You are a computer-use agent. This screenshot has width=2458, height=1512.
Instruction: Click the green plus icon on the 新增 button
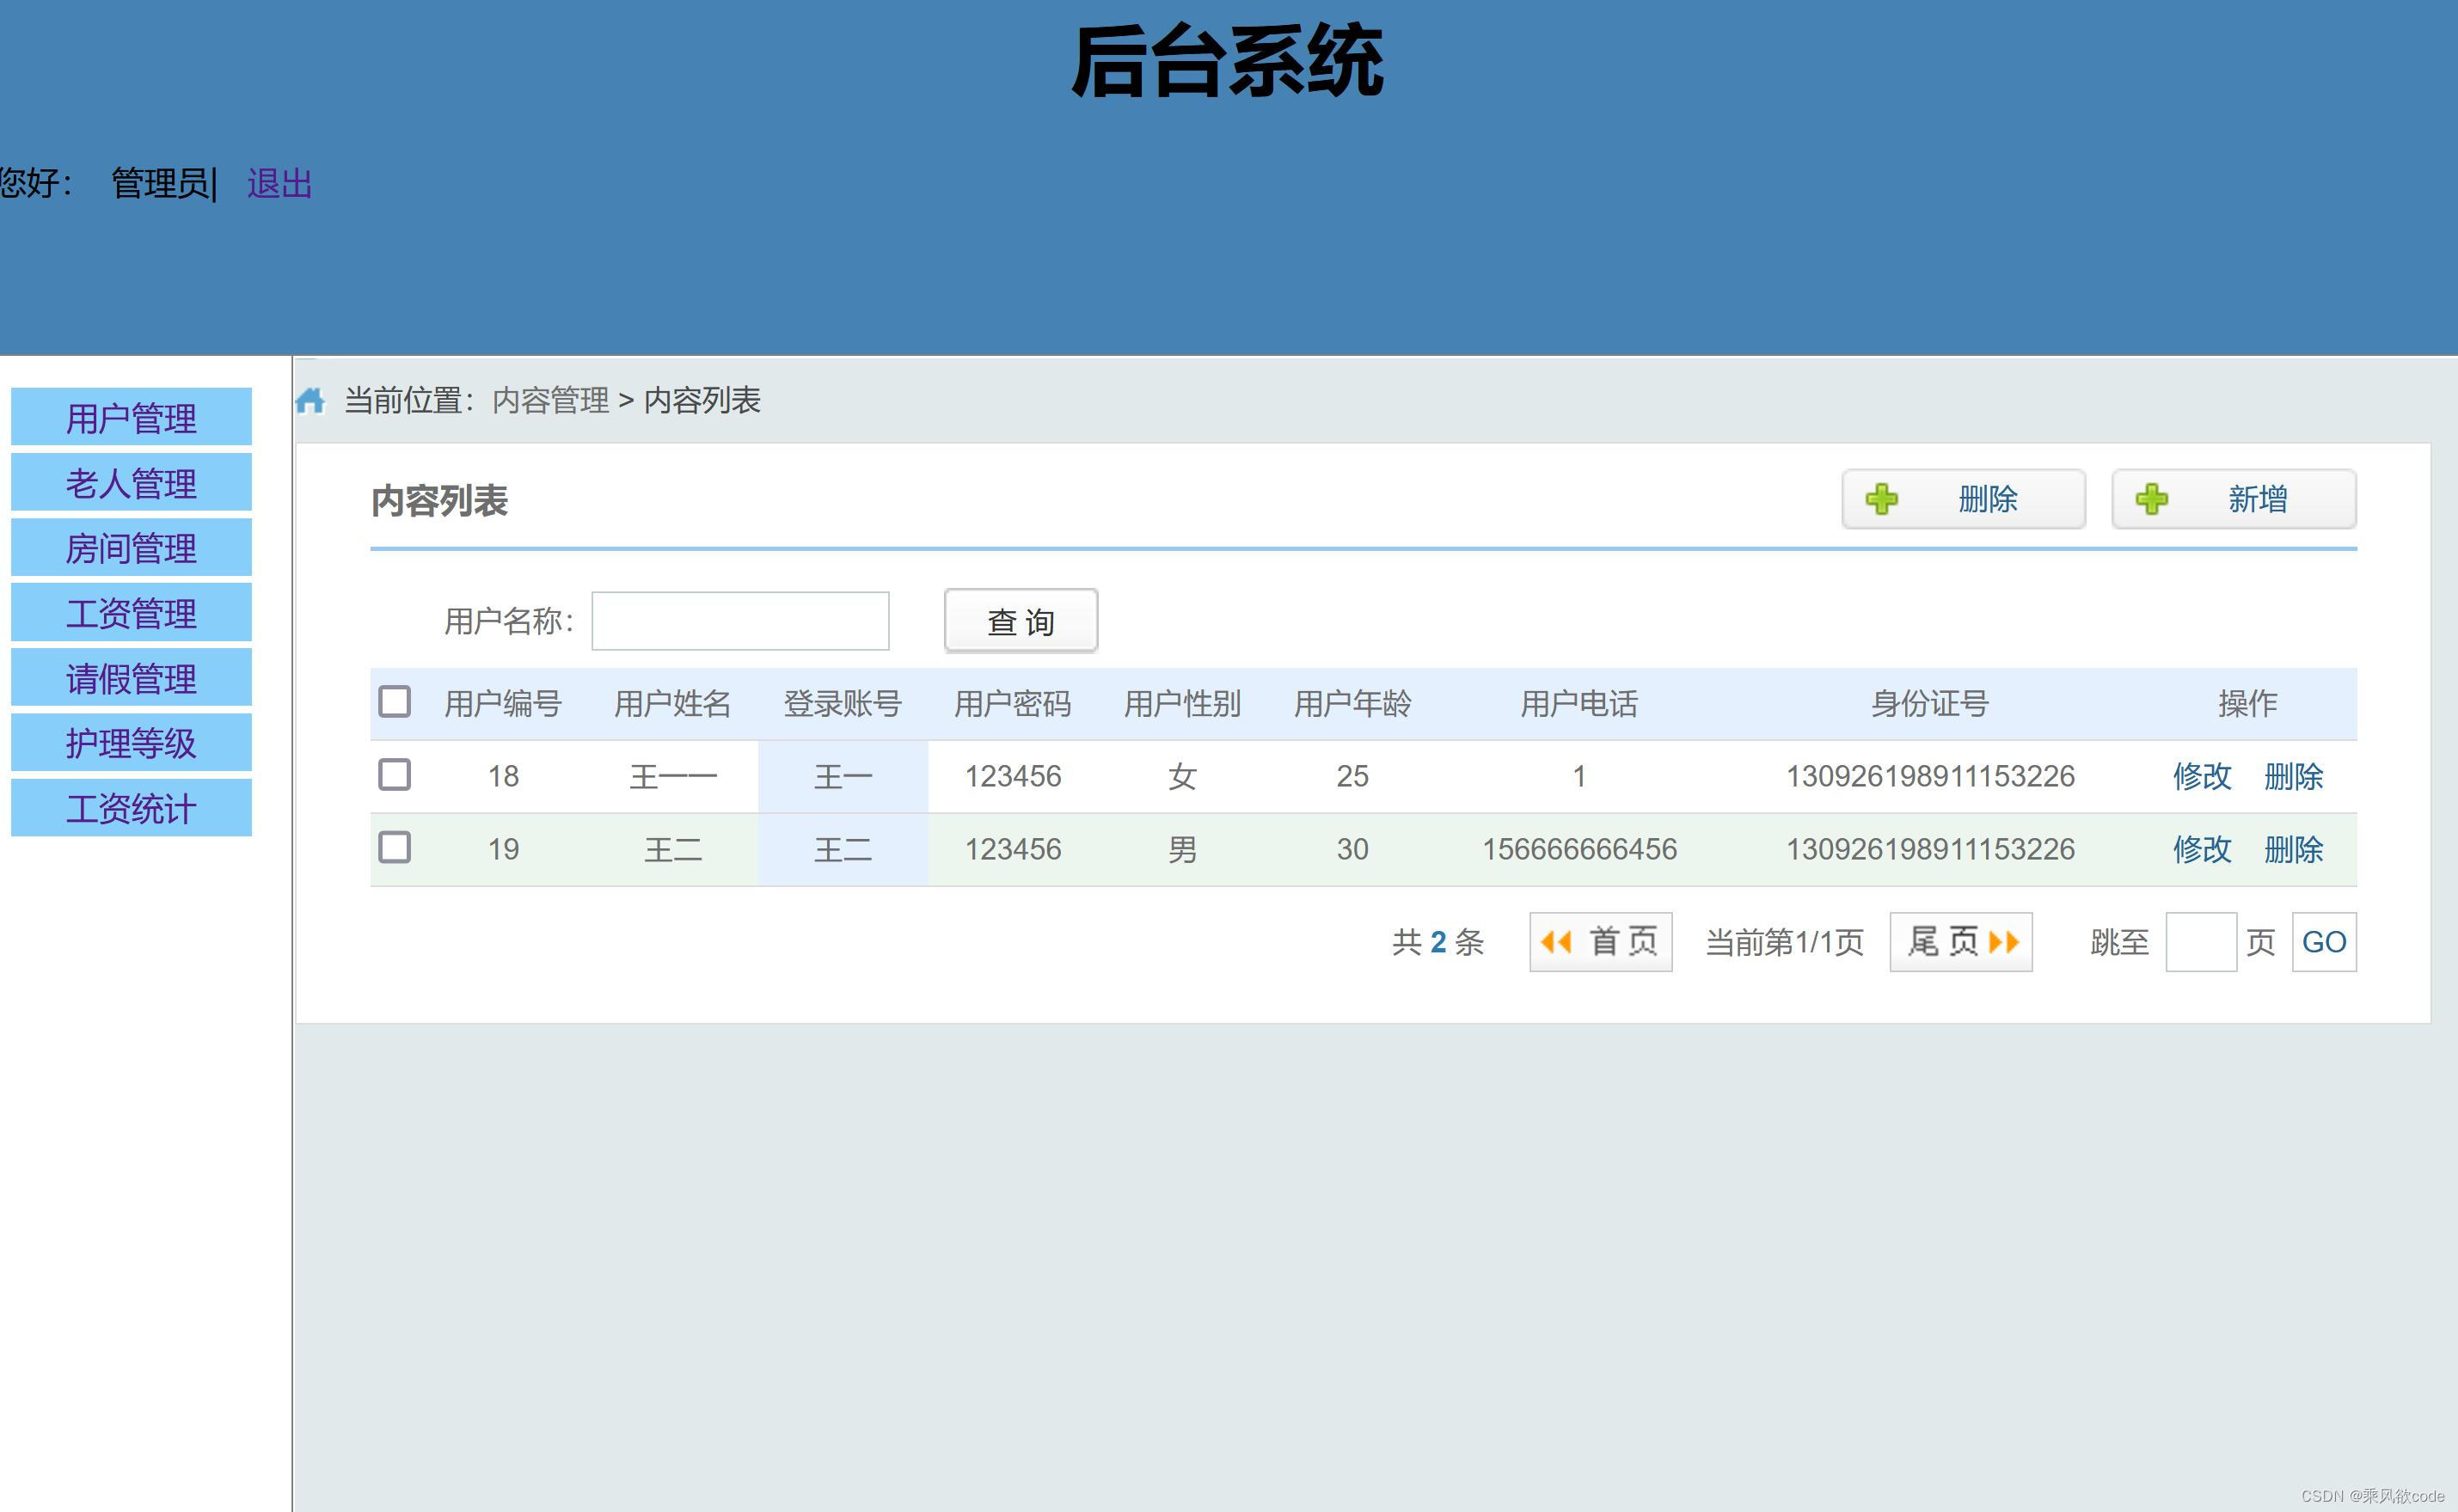[x=2154, y=499]
